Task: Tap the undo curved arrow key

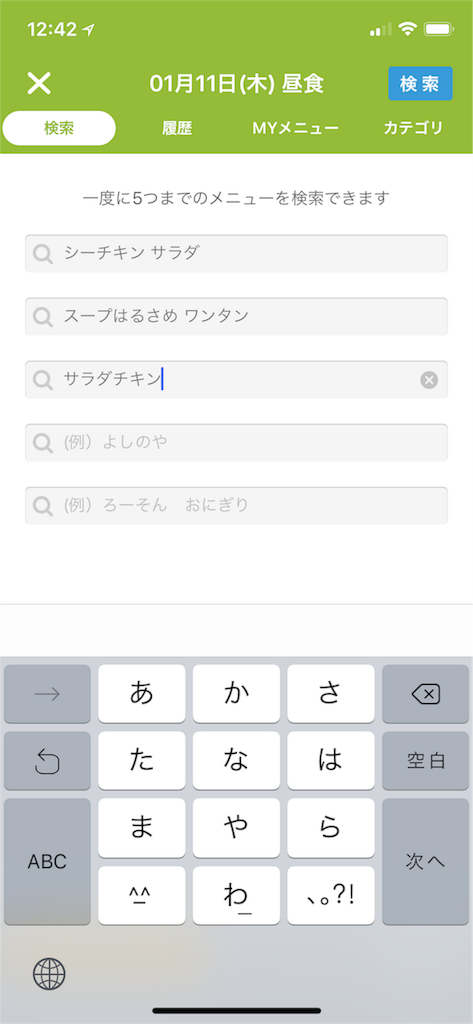Action: 47,761
